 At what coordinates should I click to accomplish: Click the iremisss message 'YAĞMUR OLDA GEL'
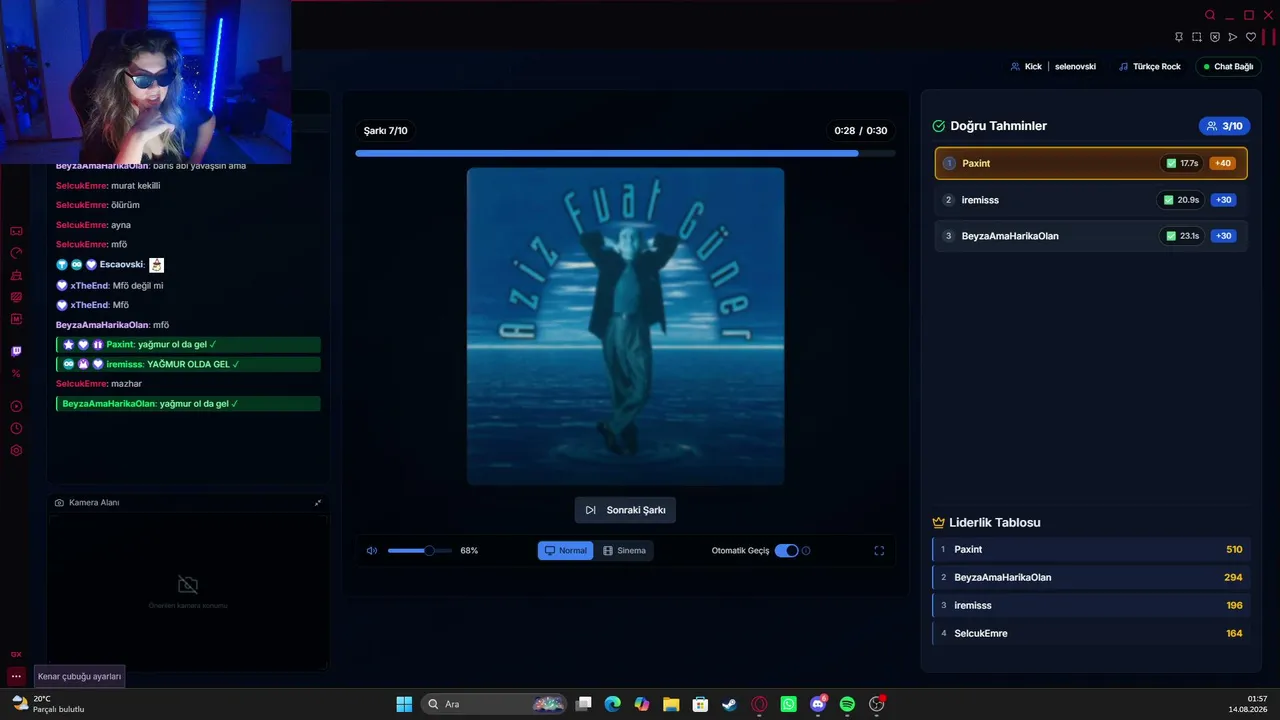click(188, 364)
